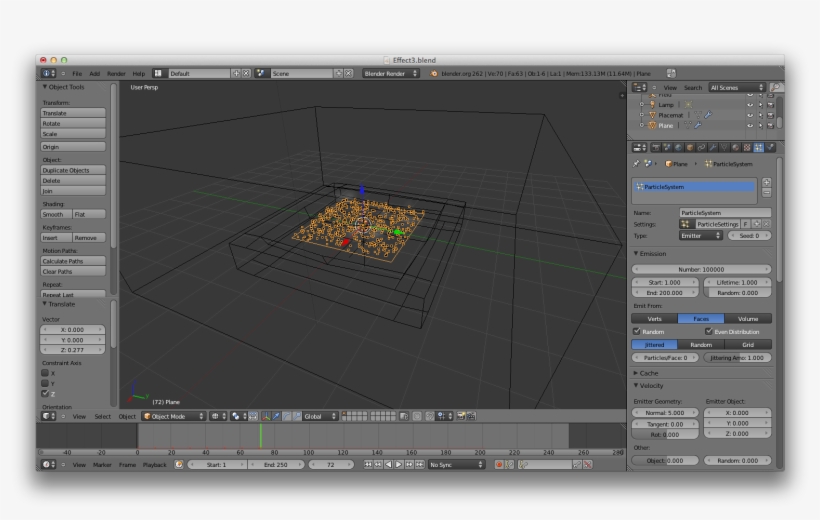
Task: Open the Object properties cube tab
Action: coord(690,148)
